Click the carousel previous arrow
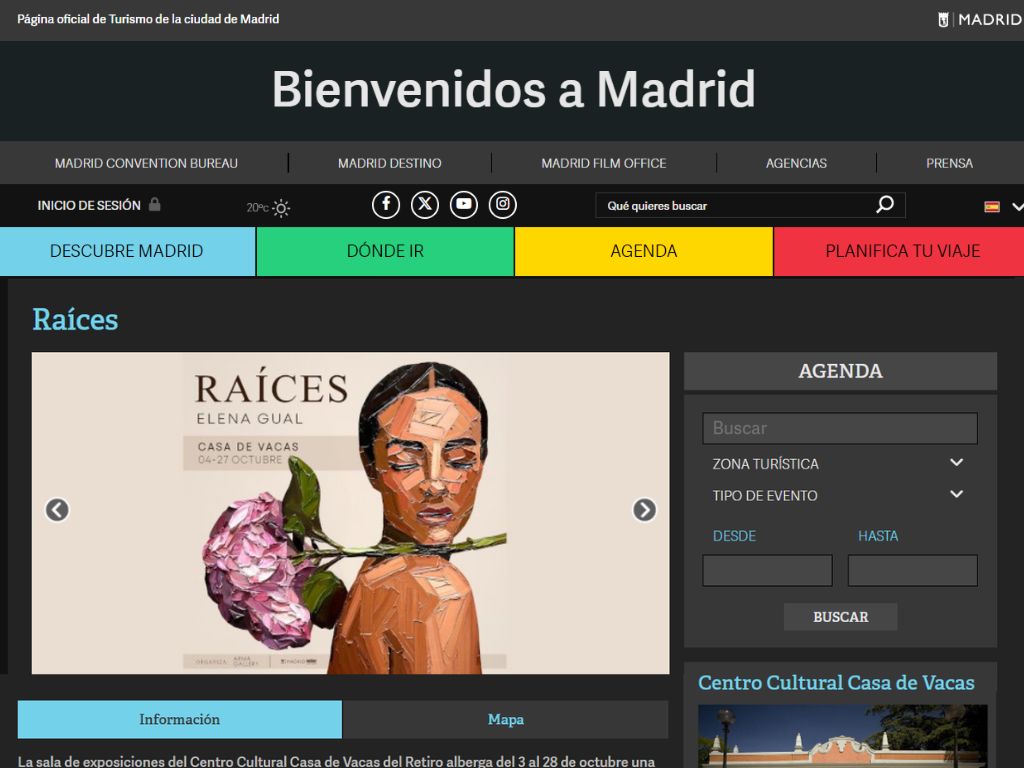The image size is (1024, 768). pyautogui.click(x=57, y=510)
